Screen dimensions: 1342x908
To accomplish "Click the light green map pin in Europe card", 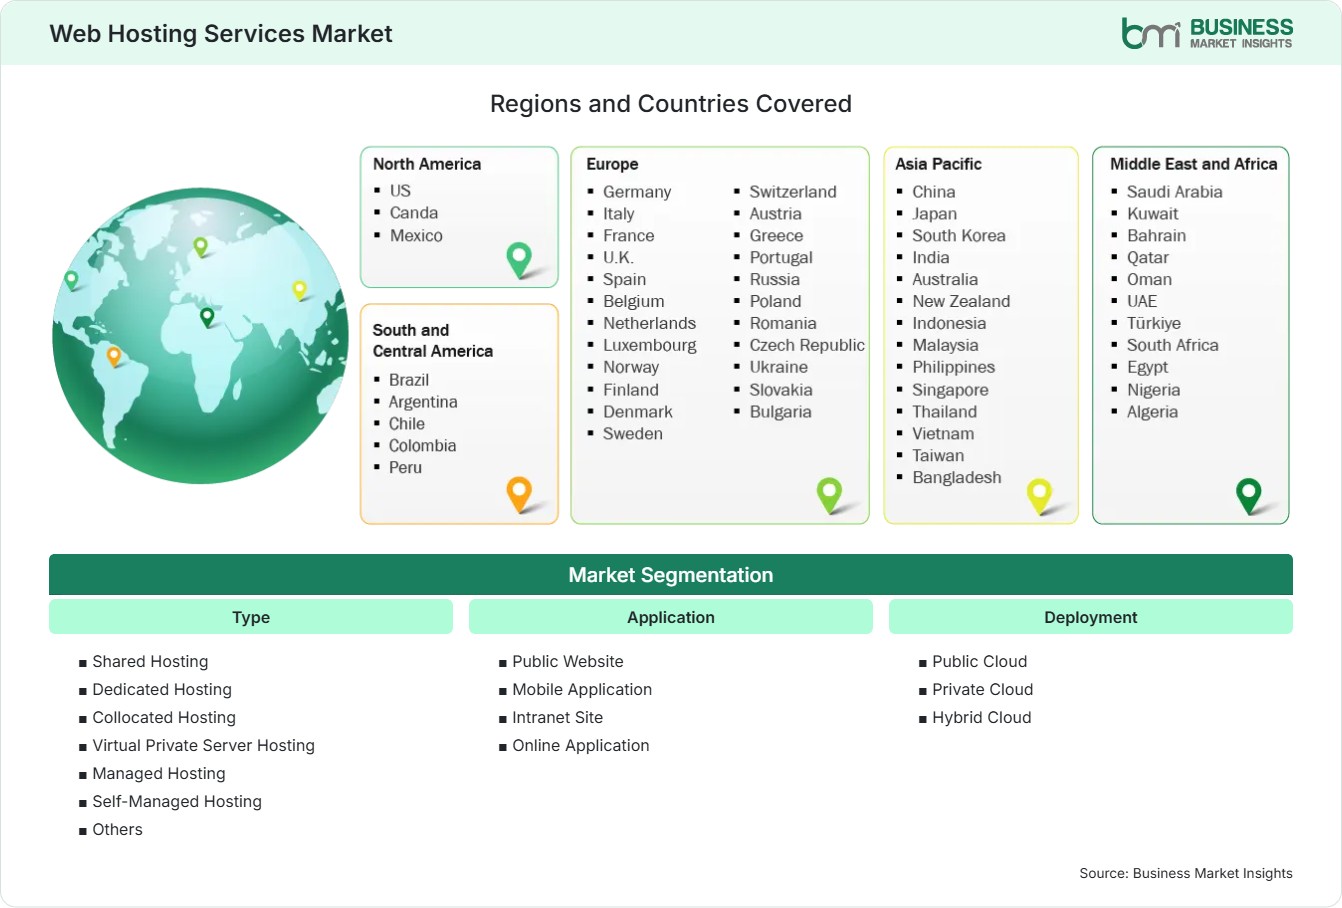I will [829, 494].
